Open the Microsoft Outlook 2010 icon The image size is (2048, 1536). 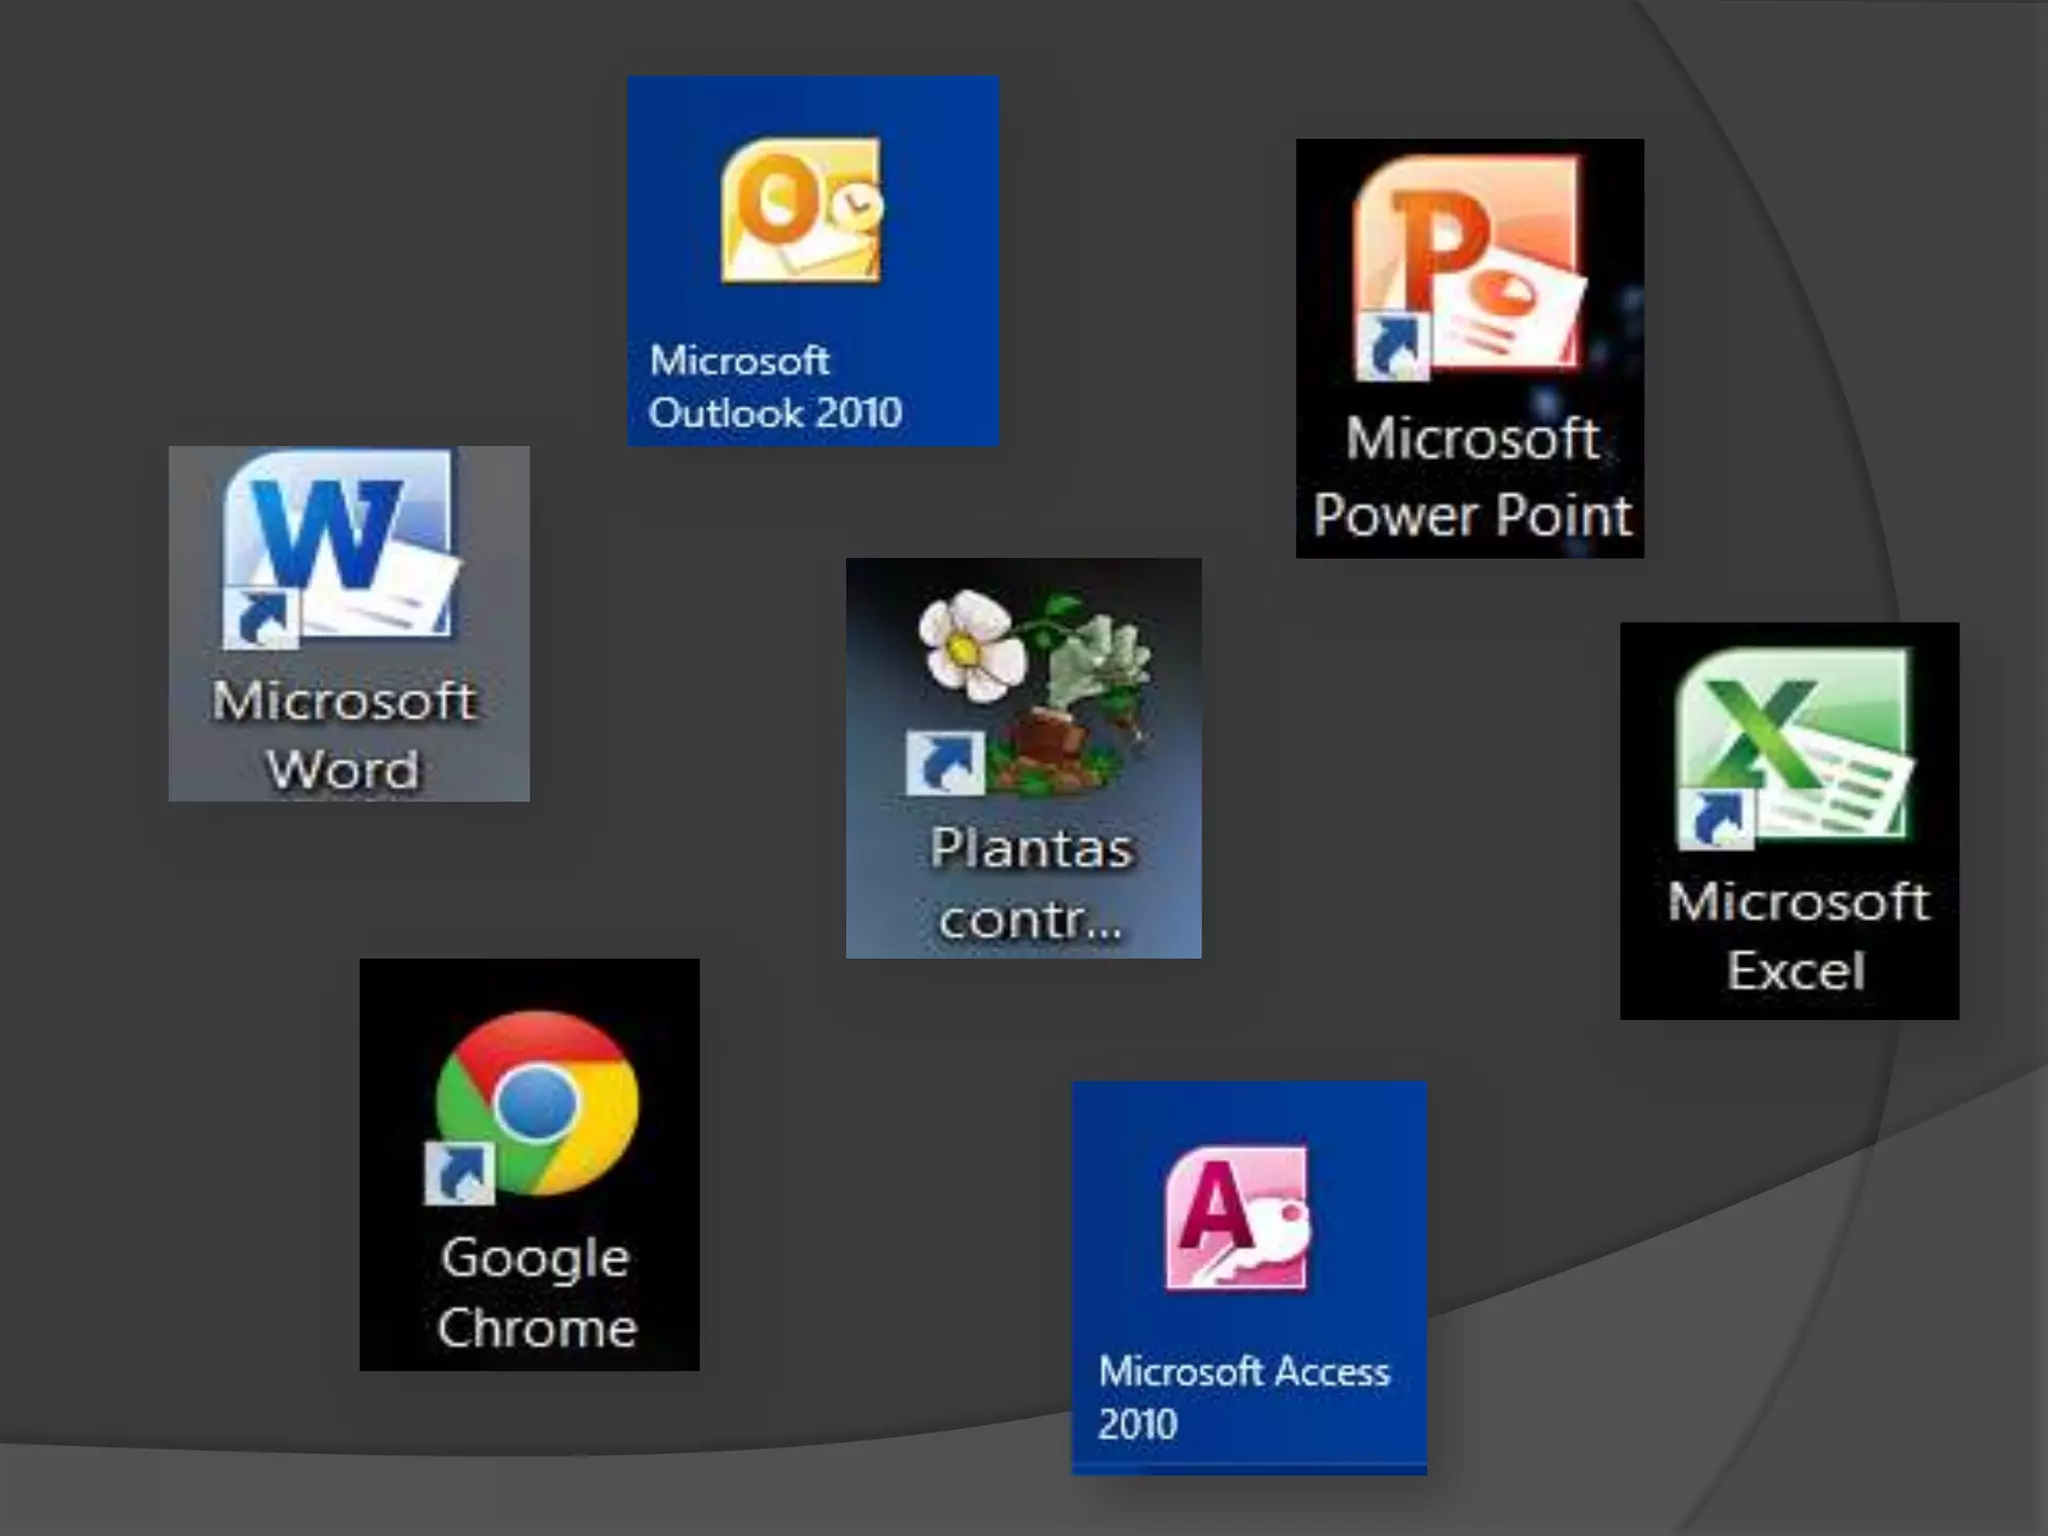800,210
